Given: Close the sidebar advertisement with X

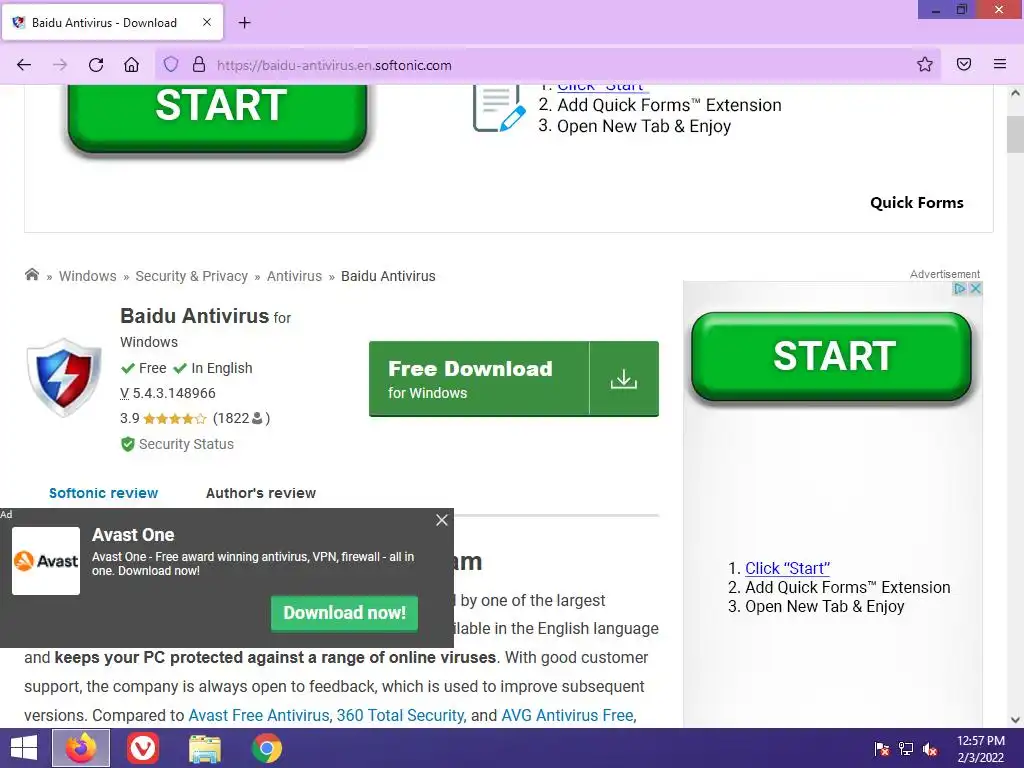Looking at the screenshot, I should 975,289.
